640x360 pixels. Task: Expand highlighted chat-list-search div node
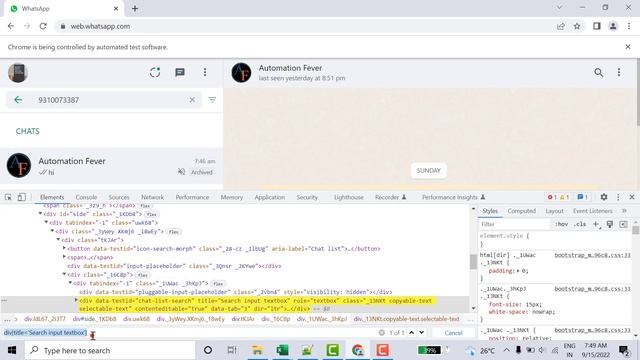pos(76,300)
